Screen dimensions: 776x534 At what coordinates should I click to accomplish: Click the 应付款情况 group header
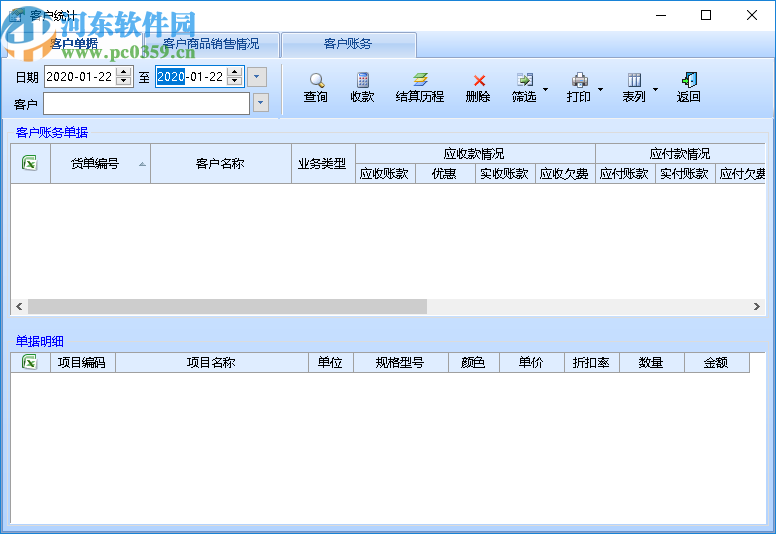(680, 154)
